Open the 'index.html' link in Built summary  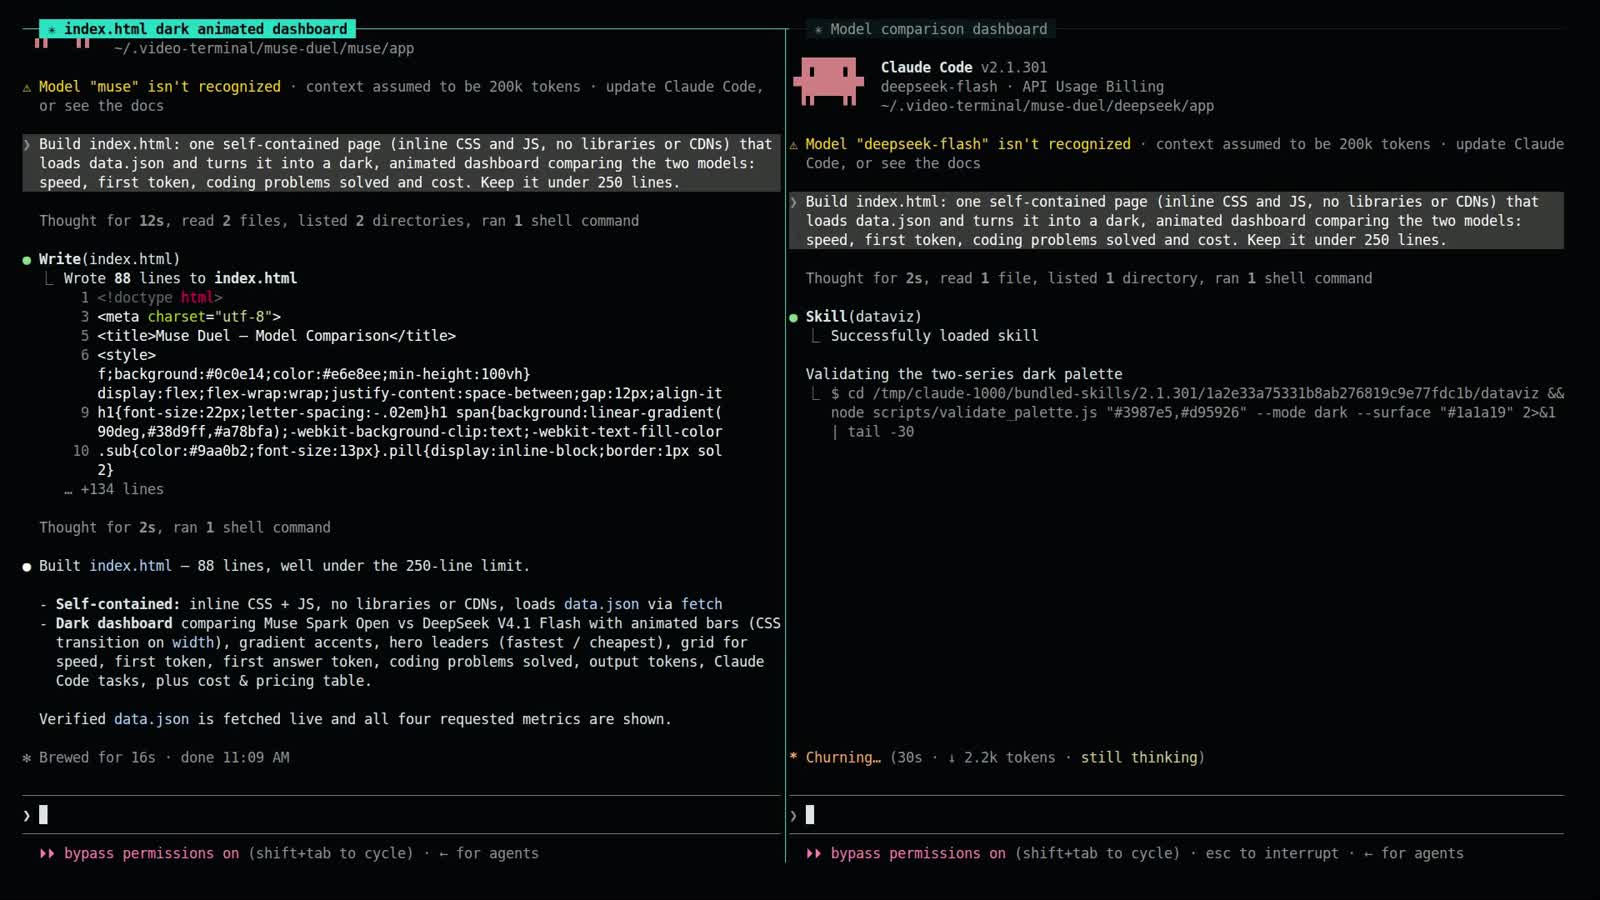click(130, 566)
